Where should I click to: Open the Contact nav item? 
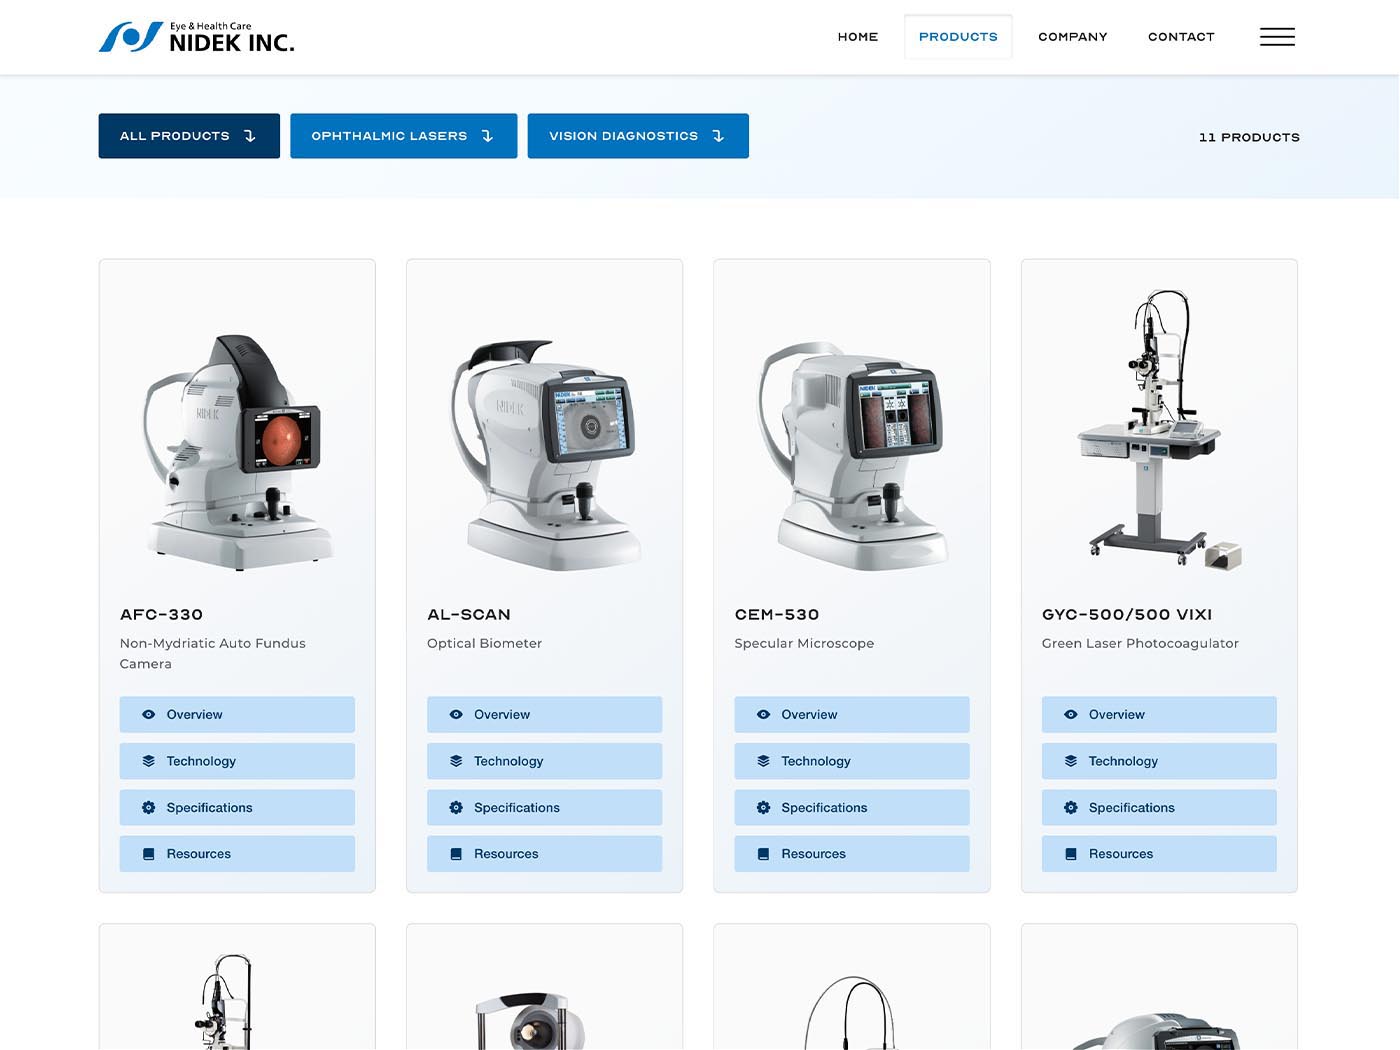click(x=1181, y=37)
